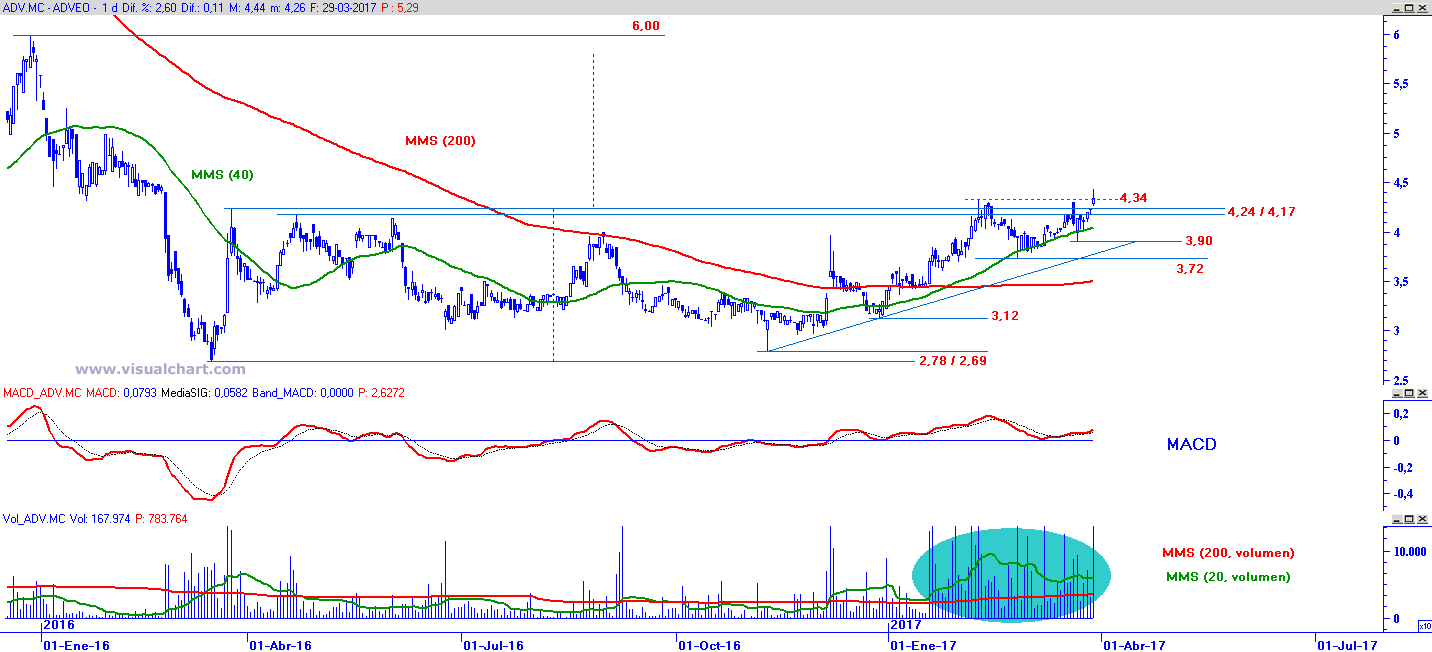Click the 01-Jul-17 date axis label
This screenshot has height=652, width=1432.
click(1346, 646)
